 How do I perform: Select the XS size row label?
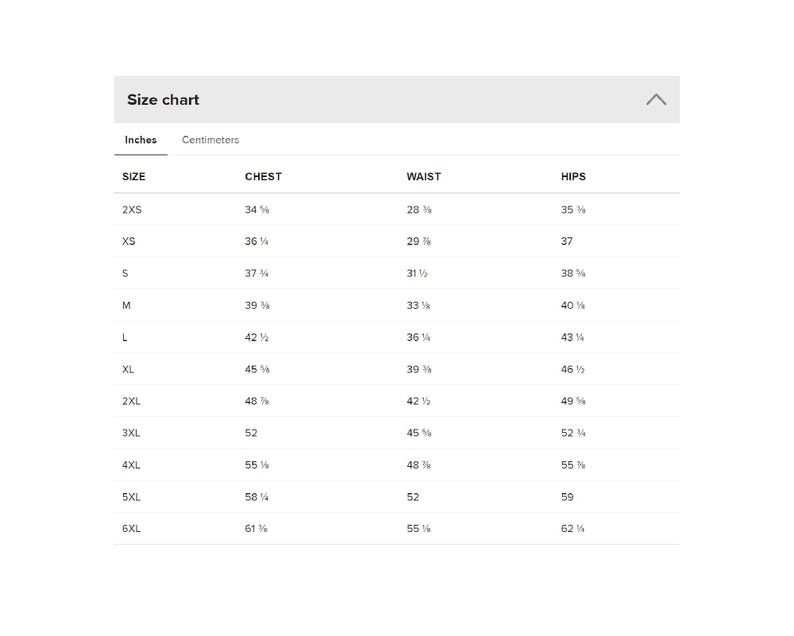tap(129, 242)
